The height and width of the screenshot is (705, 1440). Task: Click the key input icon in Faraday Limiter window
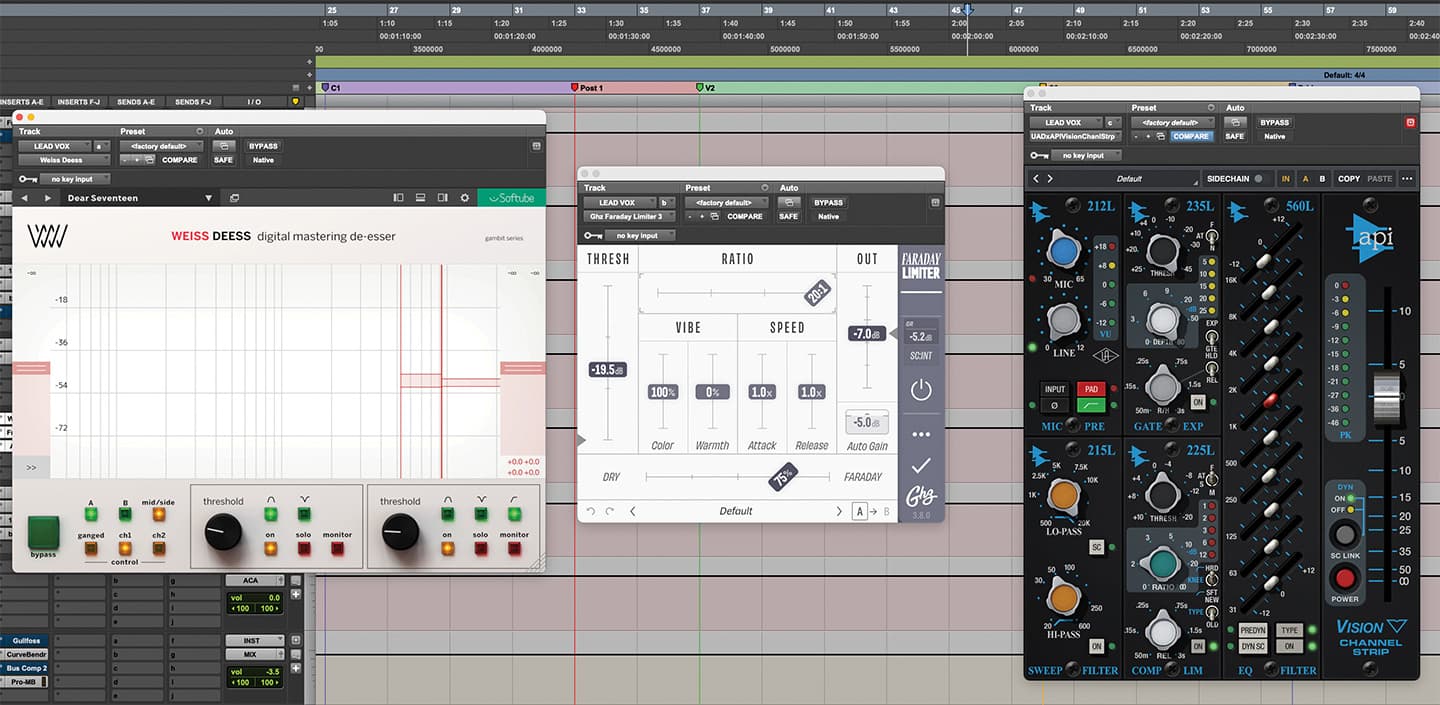point(593,236)
